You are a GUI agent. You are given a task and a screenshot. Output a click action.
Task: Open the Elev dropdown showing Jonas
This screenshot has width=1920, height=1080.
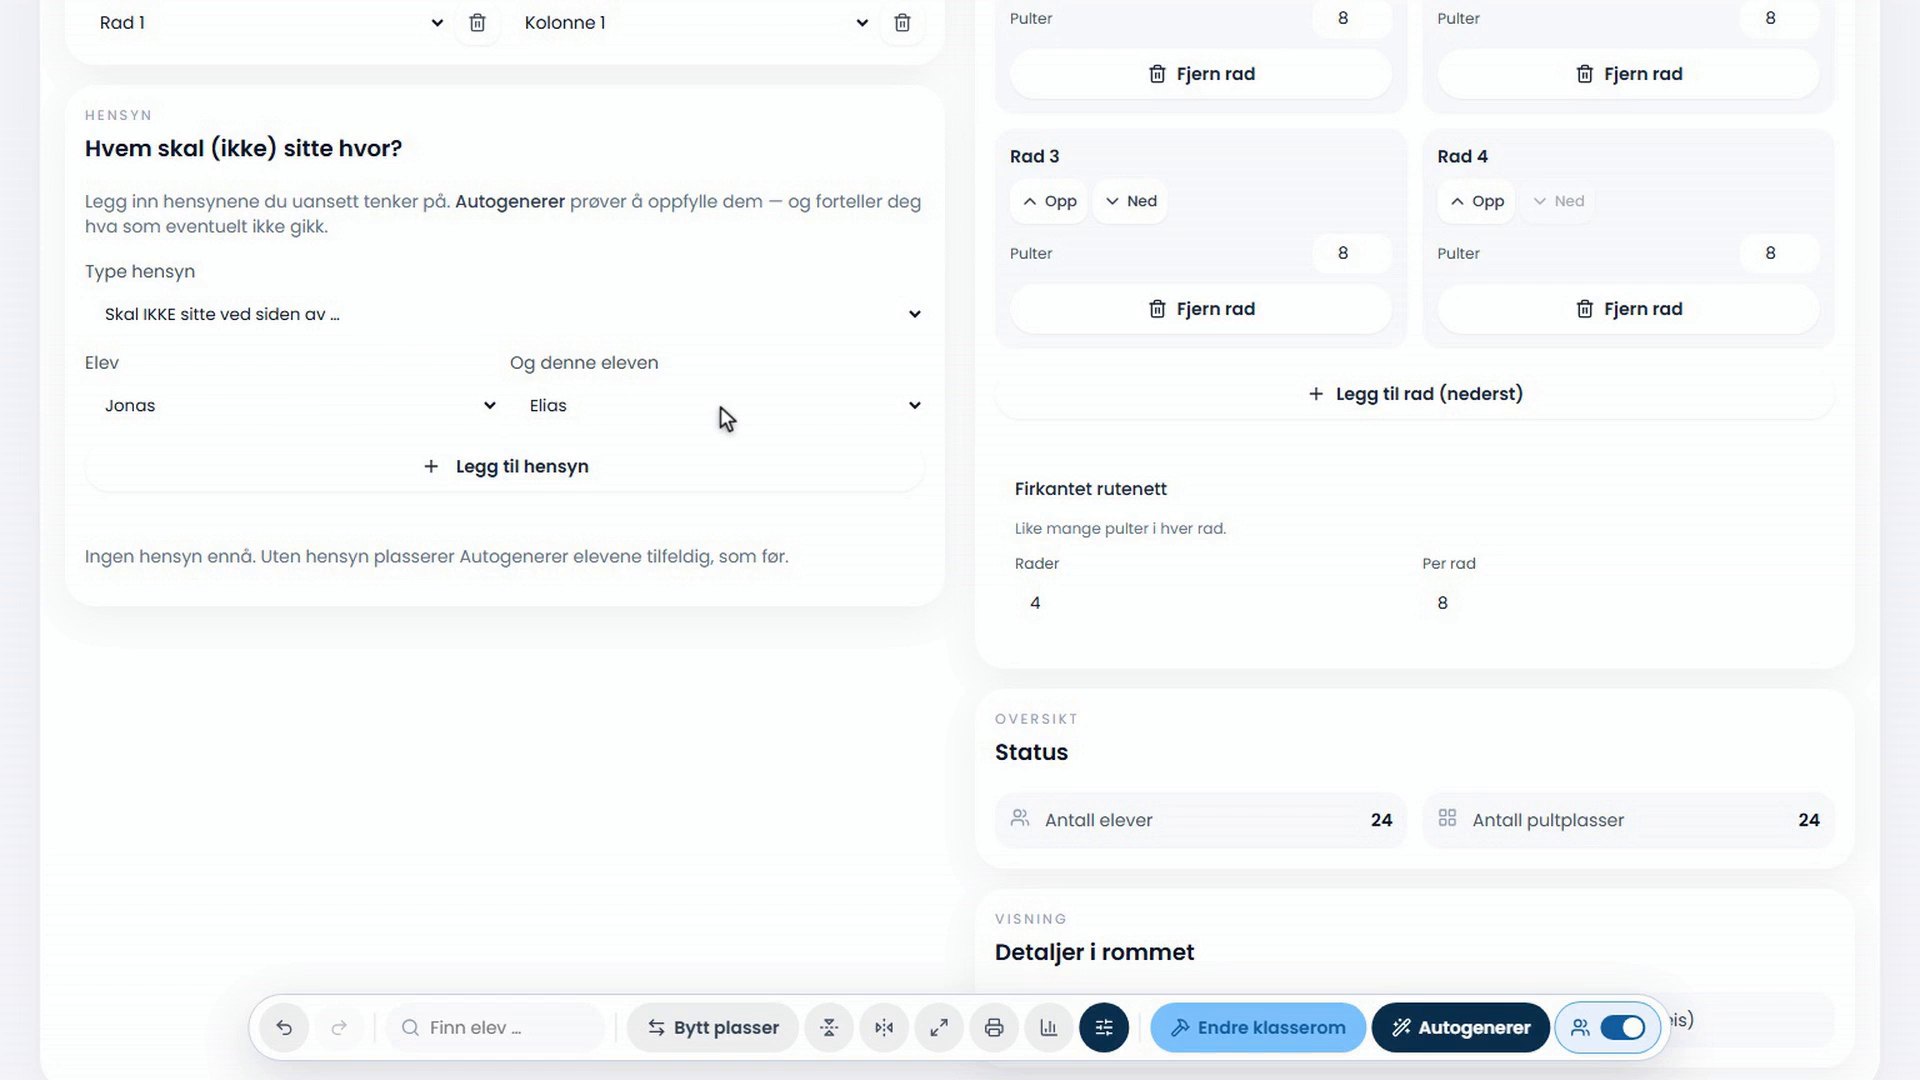pyautogui.click(x=292, y=405)
